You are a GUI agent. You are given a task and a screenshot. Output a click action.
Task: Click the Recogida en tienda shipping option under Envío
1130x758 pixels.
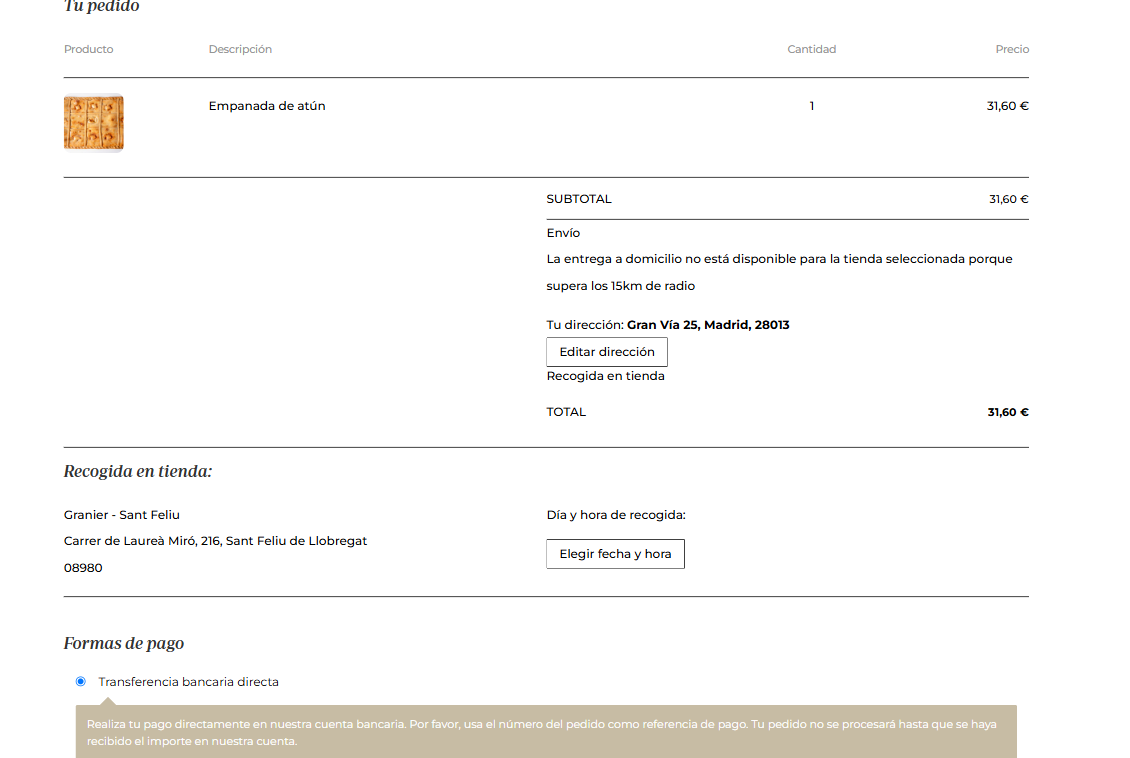pos(605,376)
